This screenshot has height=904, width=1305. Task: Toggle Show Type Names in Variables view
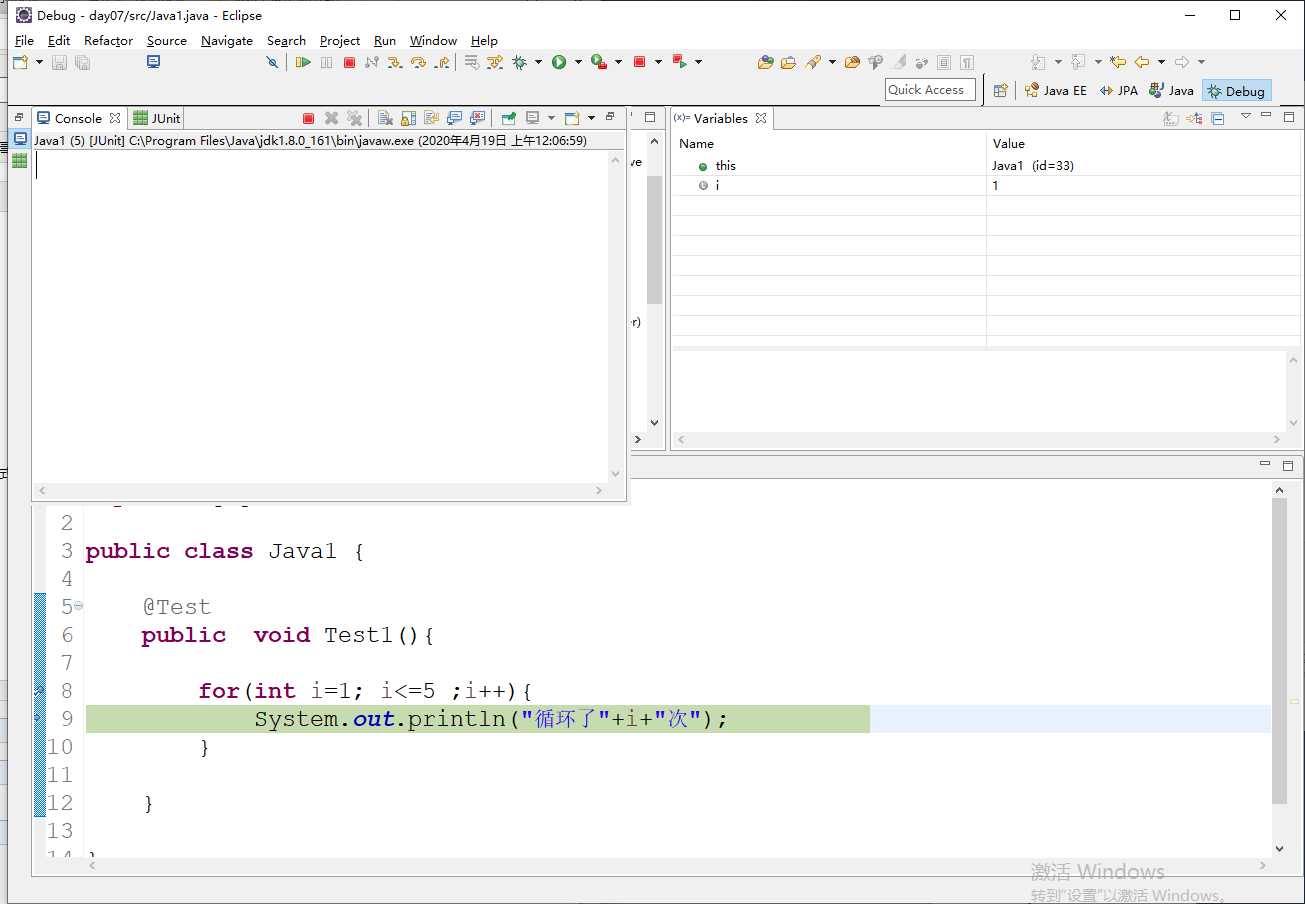pyautogui.click(x=1171, y=118)
